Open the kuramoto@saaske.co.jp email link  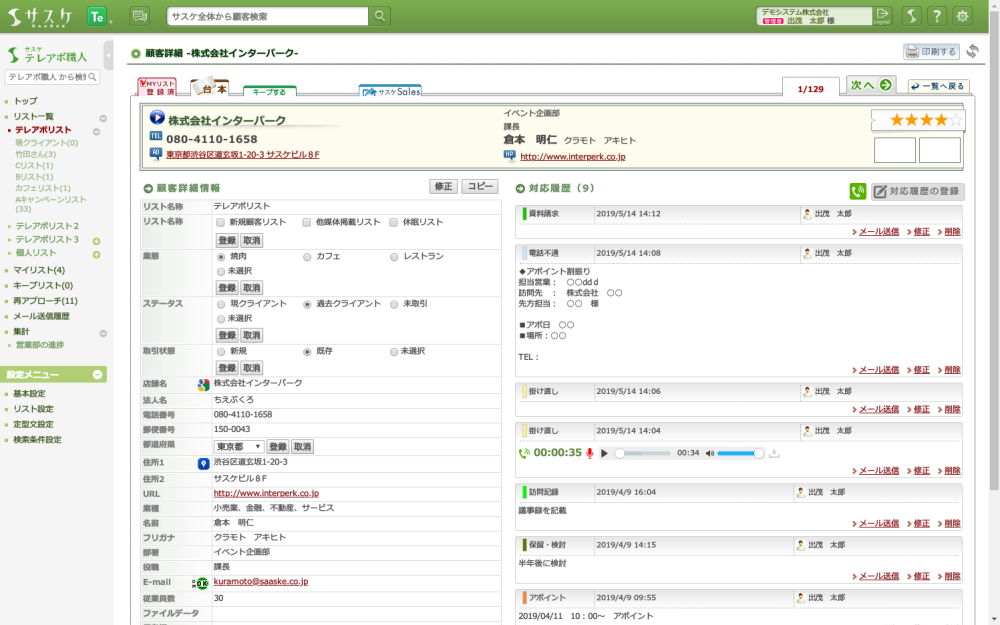coord(260,581)
